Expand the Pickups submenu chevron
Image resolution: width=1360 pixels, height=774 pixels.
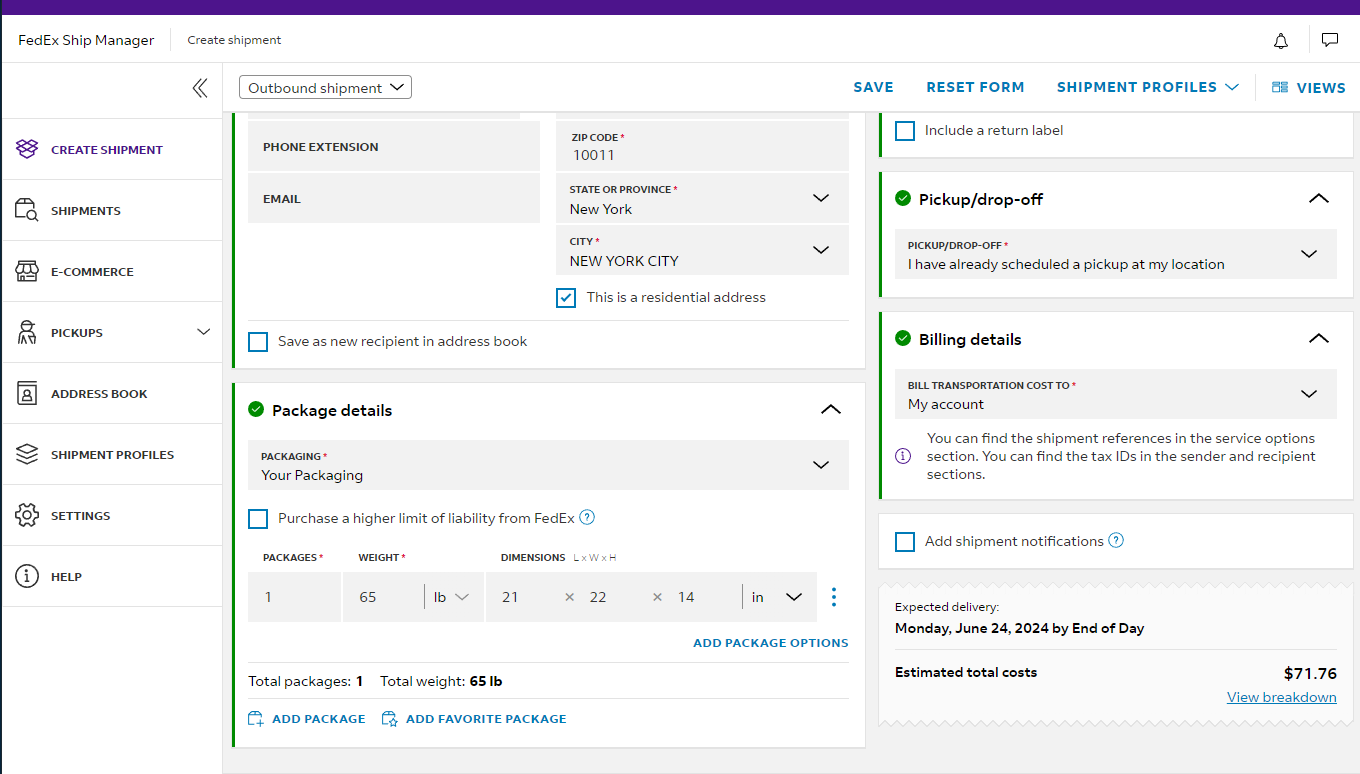(x=204, y=332)
